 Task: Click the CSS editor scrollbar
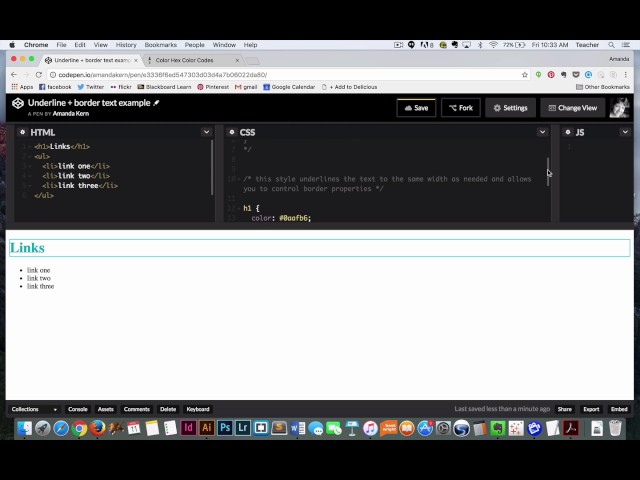(548, 172)
